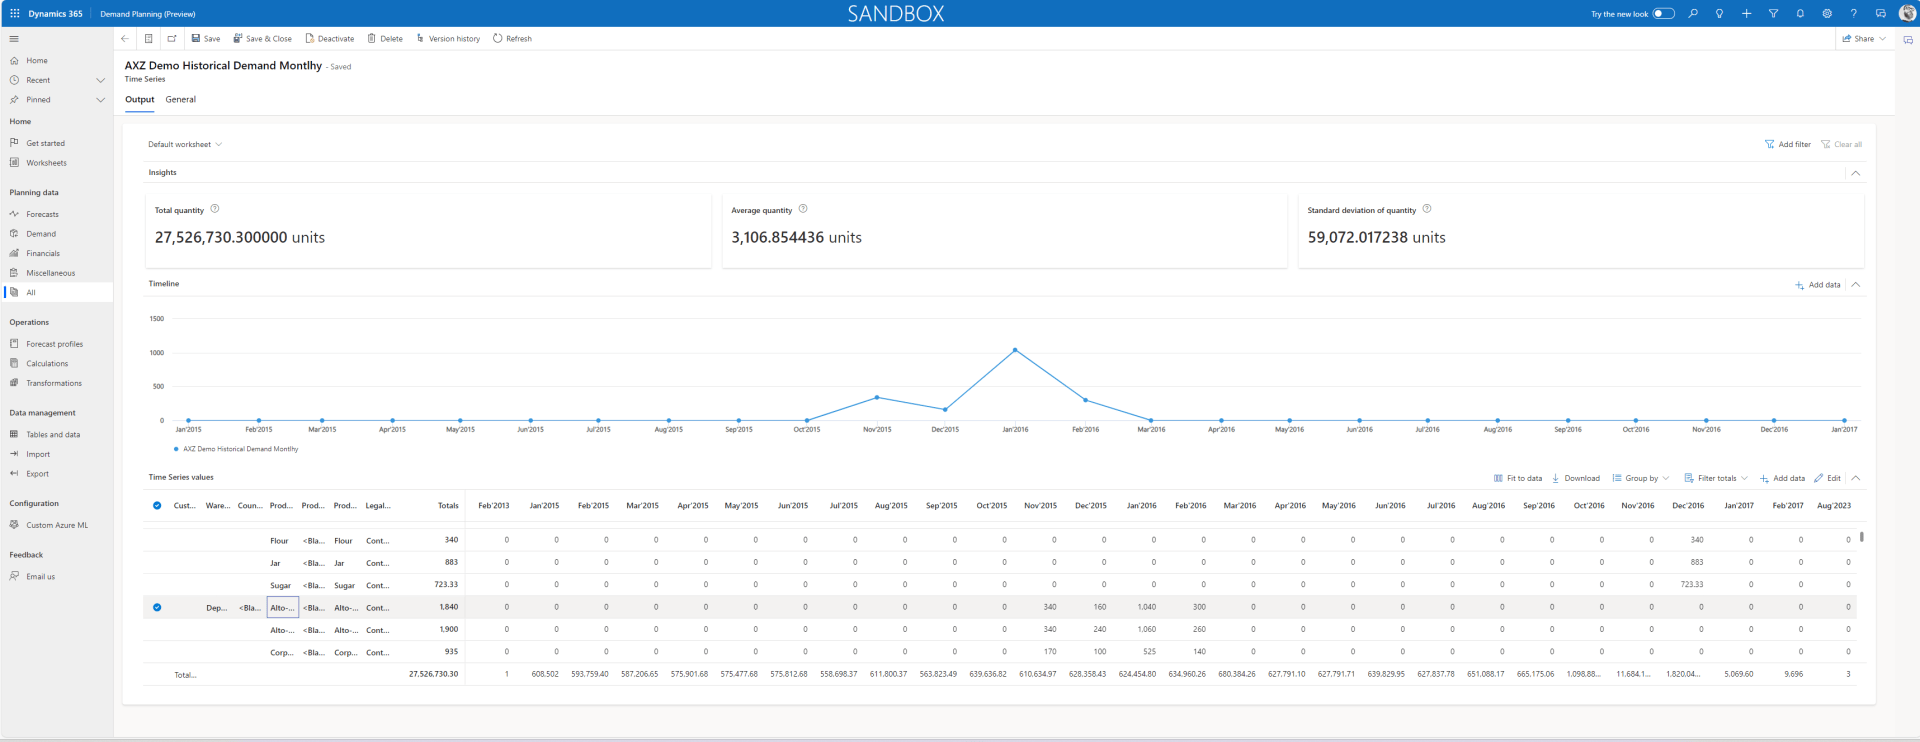Click the back arrow in command bar

click(125, 39)
